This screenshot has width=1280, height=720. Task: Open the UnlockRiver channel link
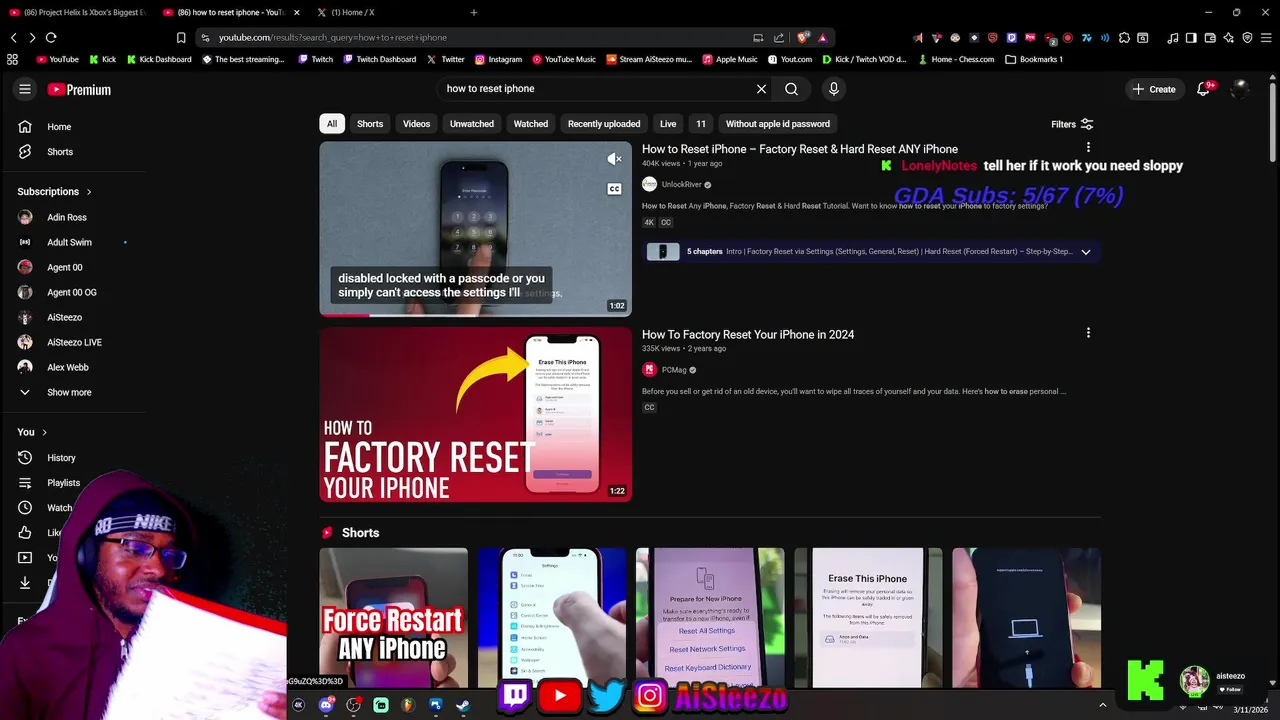[681, 185]
